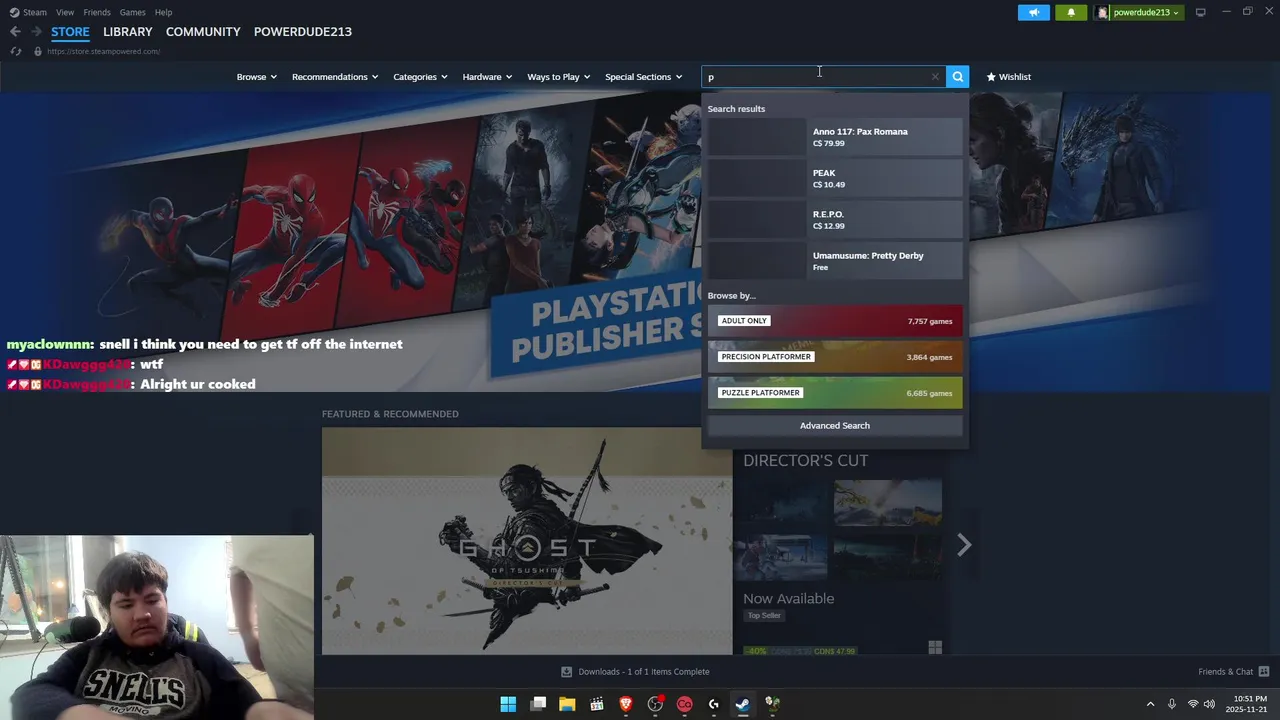The image size is (1280, 720).
Task: Switch to the COMMUNITY tab
Action: [203, 32]
